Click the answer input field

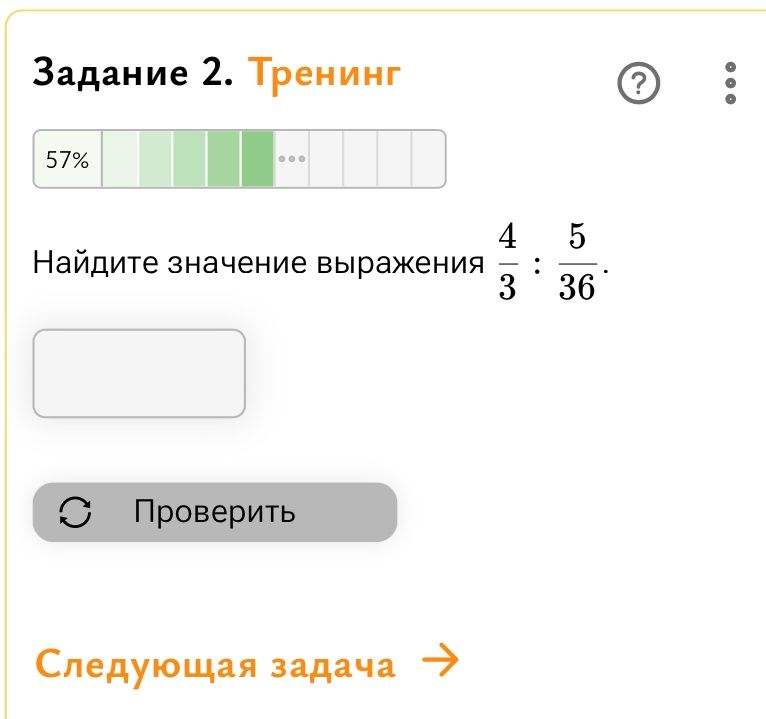[x=139, y=374]
